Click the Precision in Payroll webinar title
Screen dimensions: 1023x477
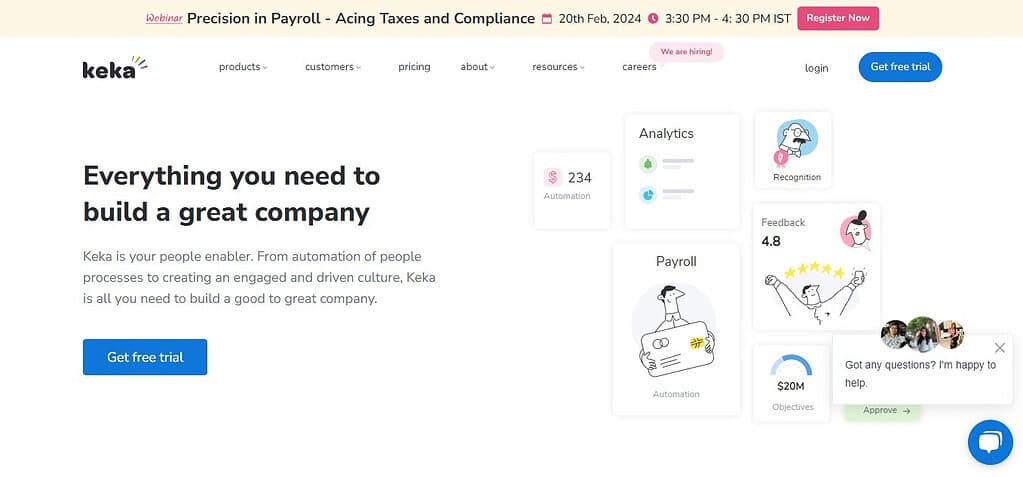(x=361, y=18)
